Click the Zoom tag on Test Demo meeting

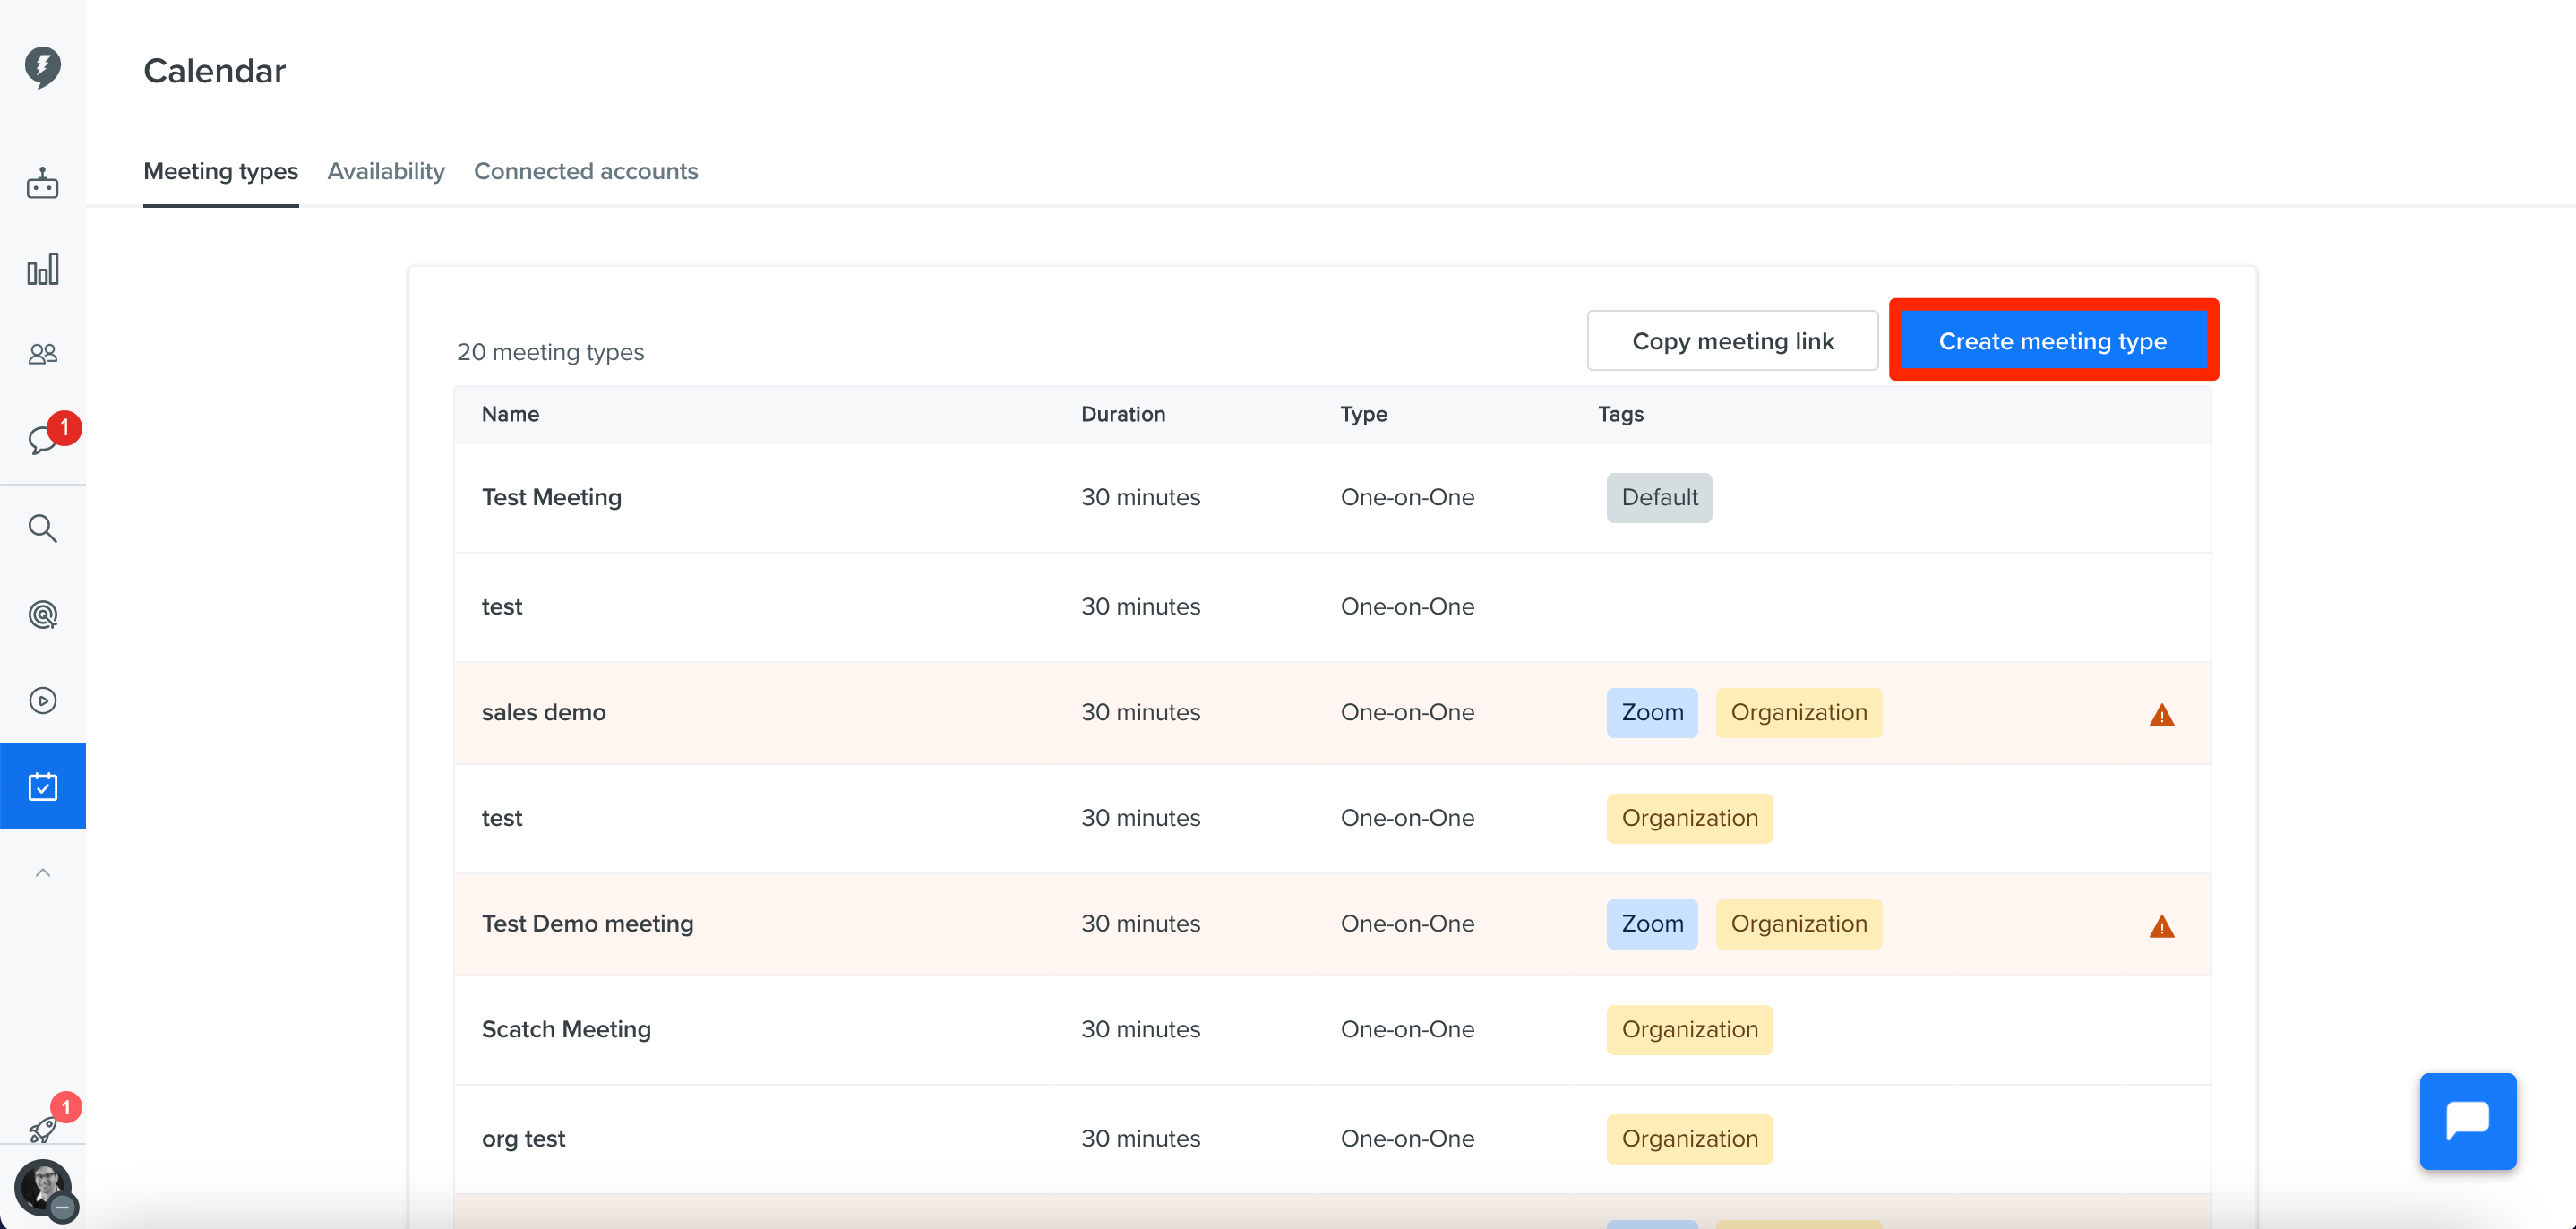[x=1652, y=924]
